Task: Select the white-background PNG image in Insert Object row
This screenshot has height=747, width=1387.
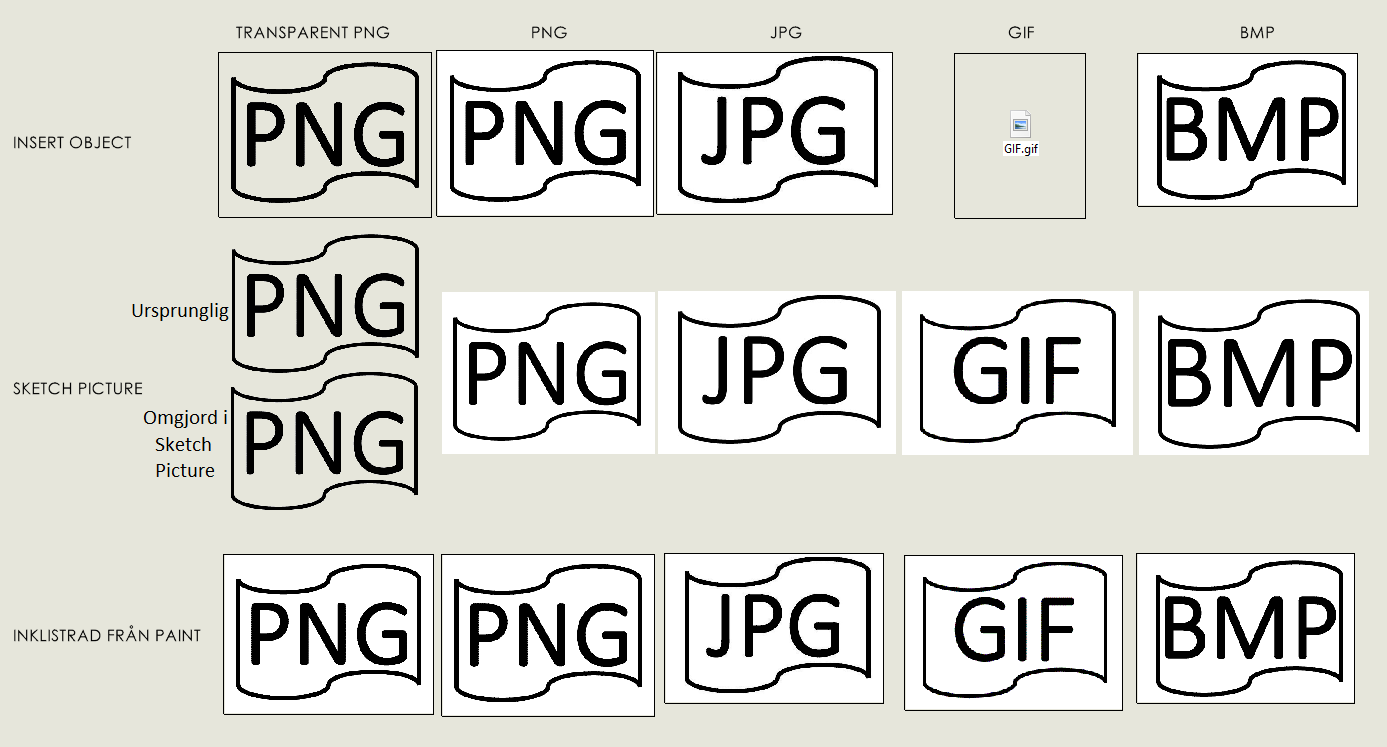Action: [545, 133]
